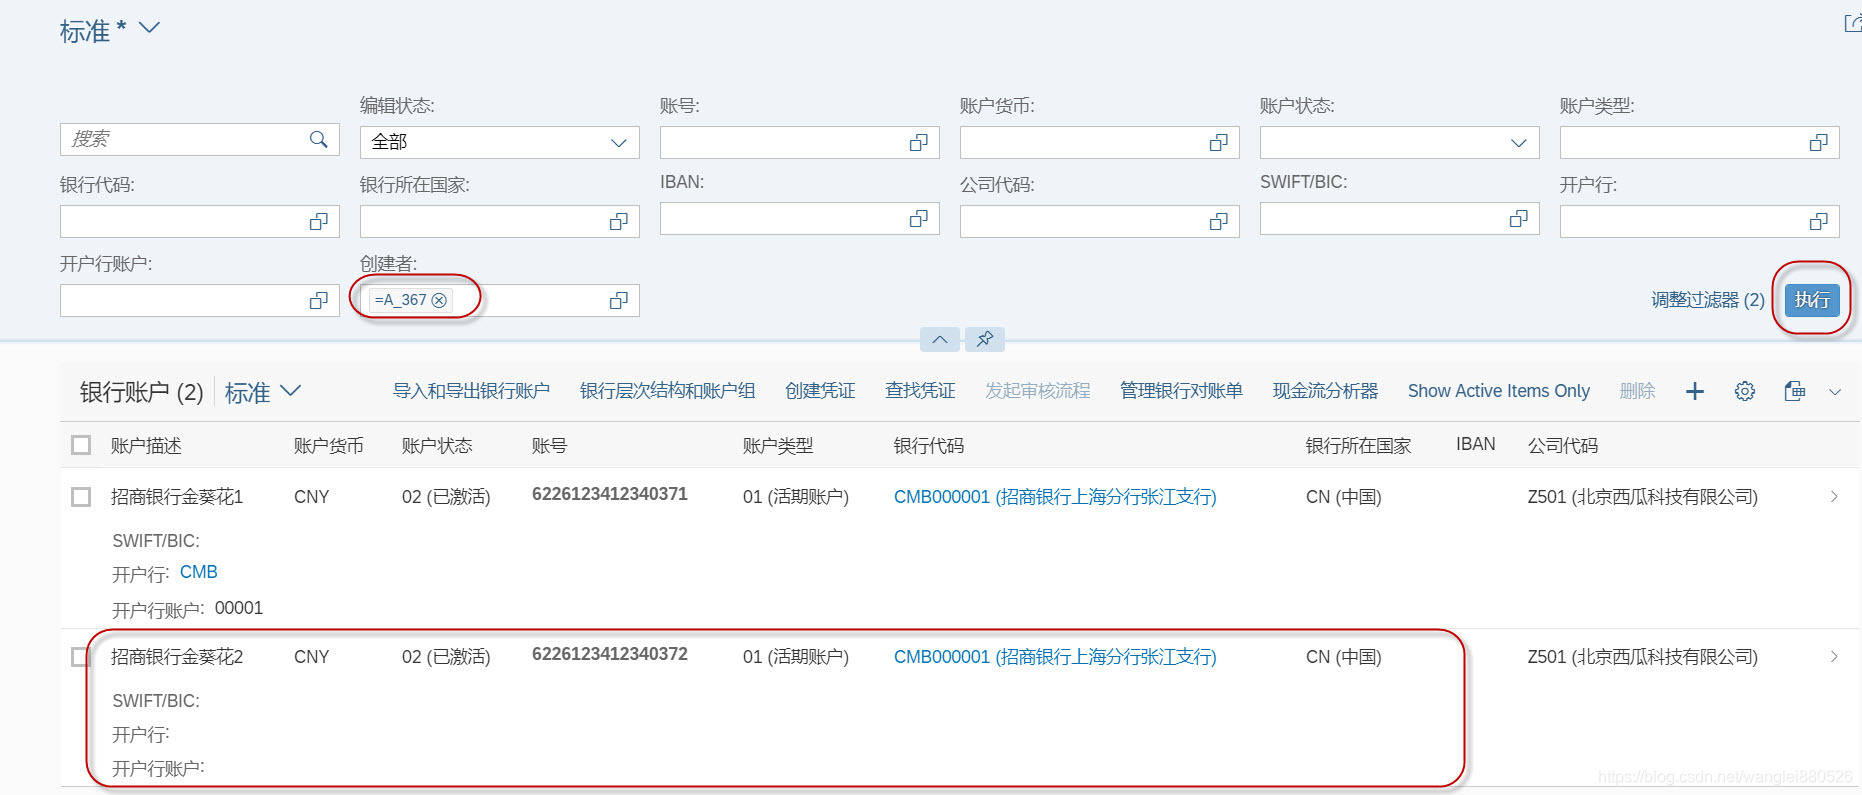Pin the filter header bar

(985, 340)
